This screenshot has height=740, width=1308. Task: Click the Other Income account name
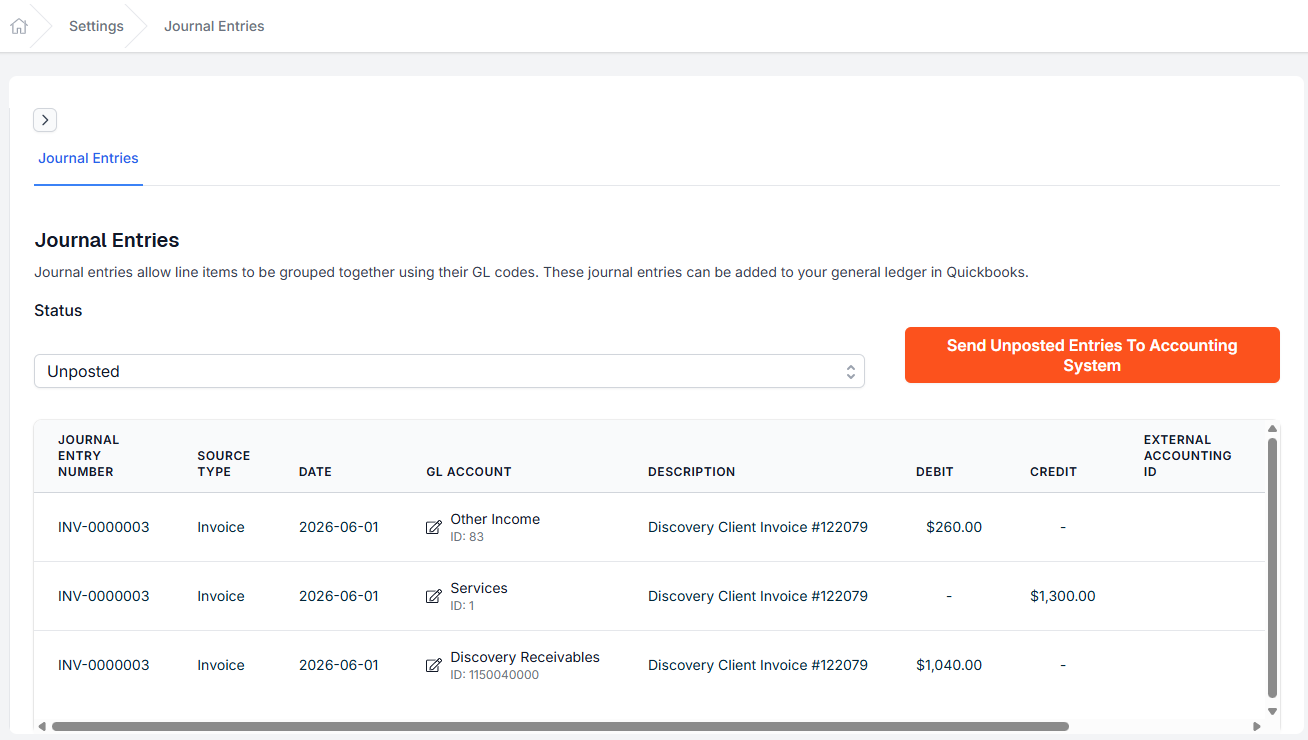click(x=495, y=519)
